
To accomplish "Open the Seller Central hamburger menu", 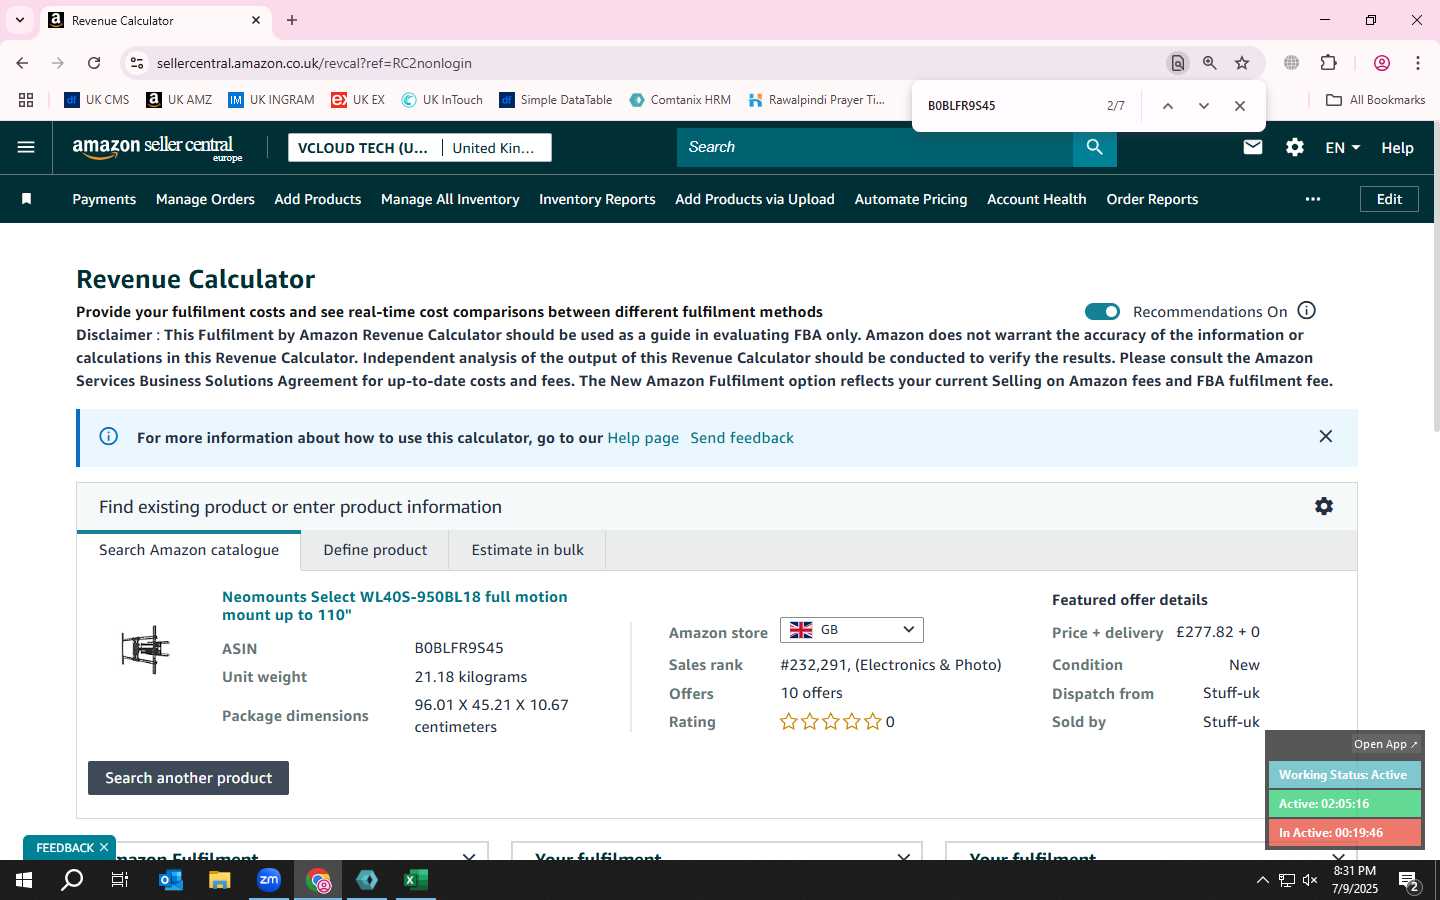I will (26, 147).
